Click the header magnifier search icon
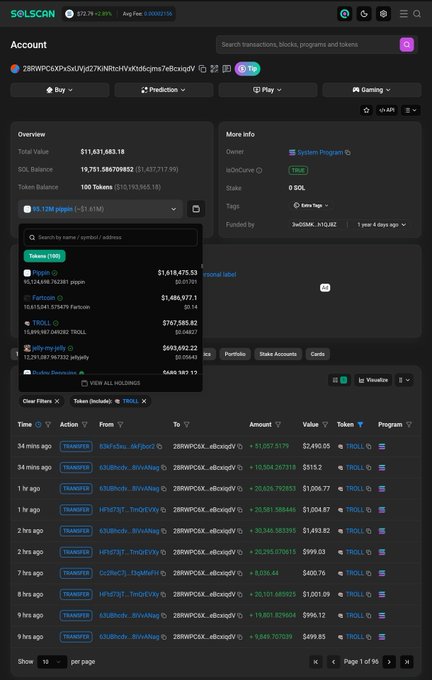 click(x=417, y=14)
